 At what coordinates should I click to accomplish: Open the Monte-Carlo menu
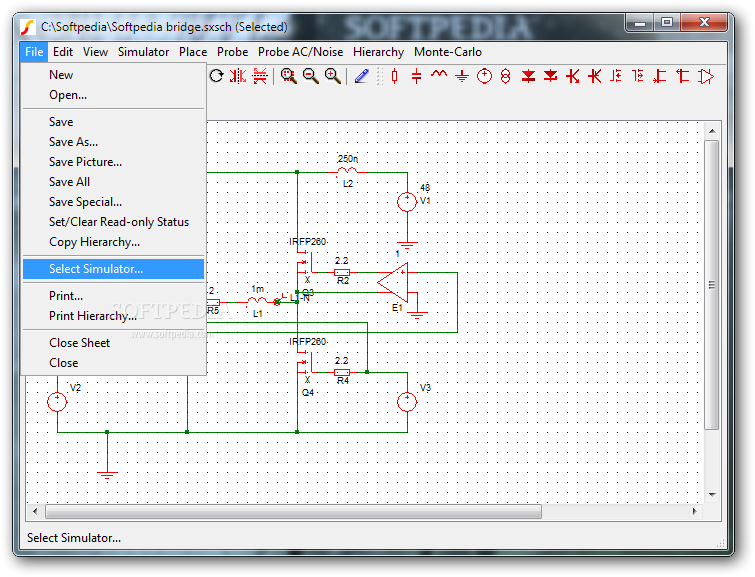click(x=448, y=52)
